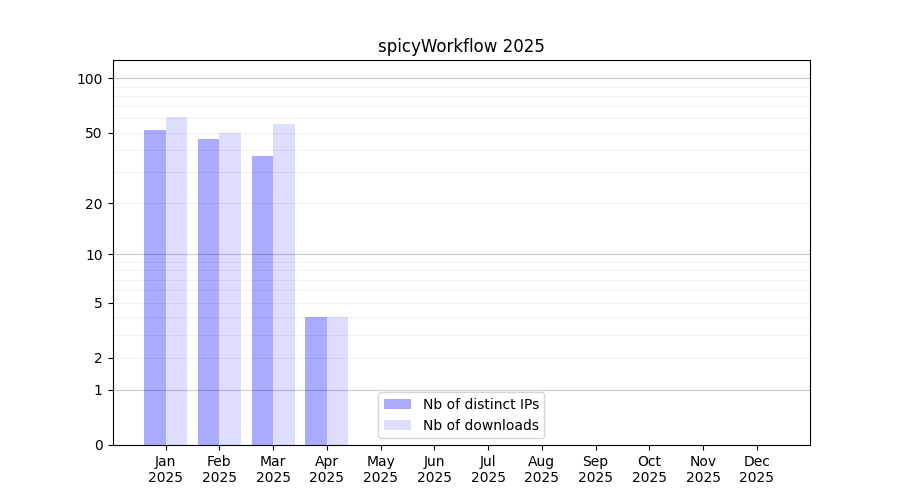Click the chart title spicyWorkflow 2025

(x=461, y=46)
